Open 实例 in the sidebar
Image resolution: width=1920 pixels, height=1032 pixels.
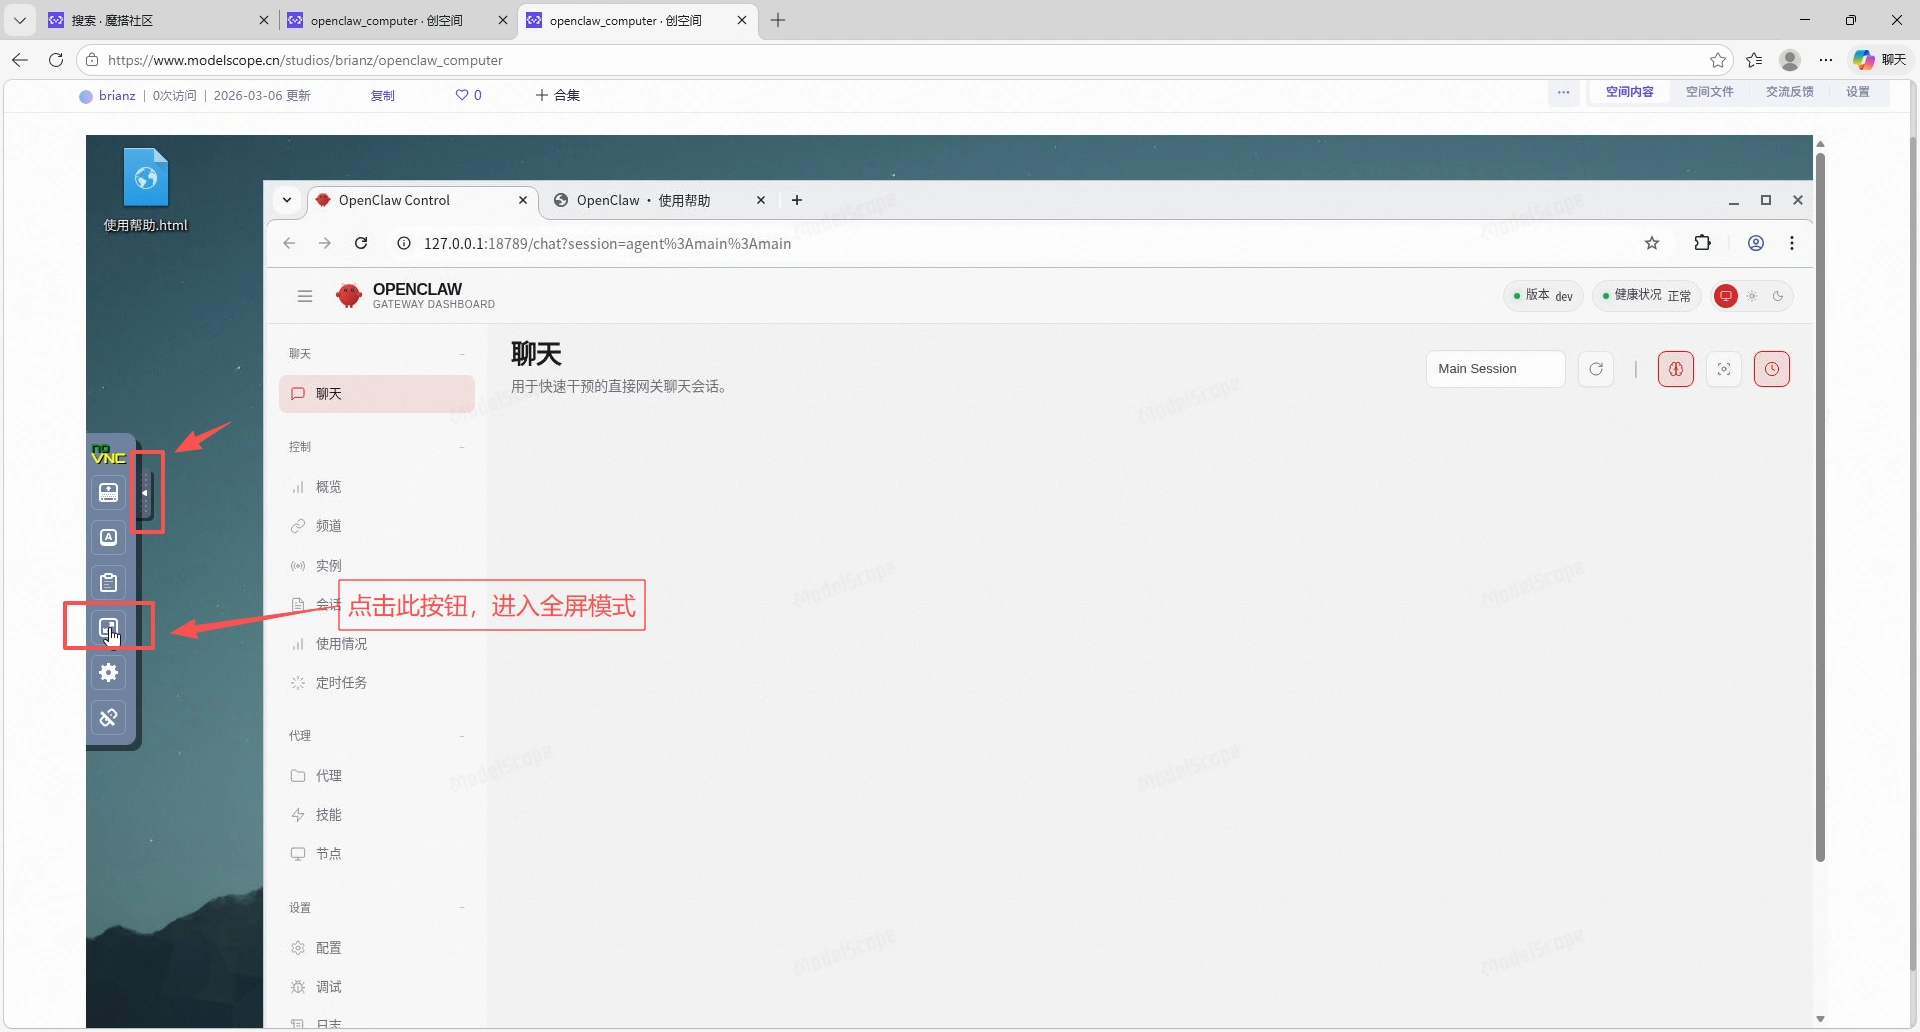click(x=377, y=566)
